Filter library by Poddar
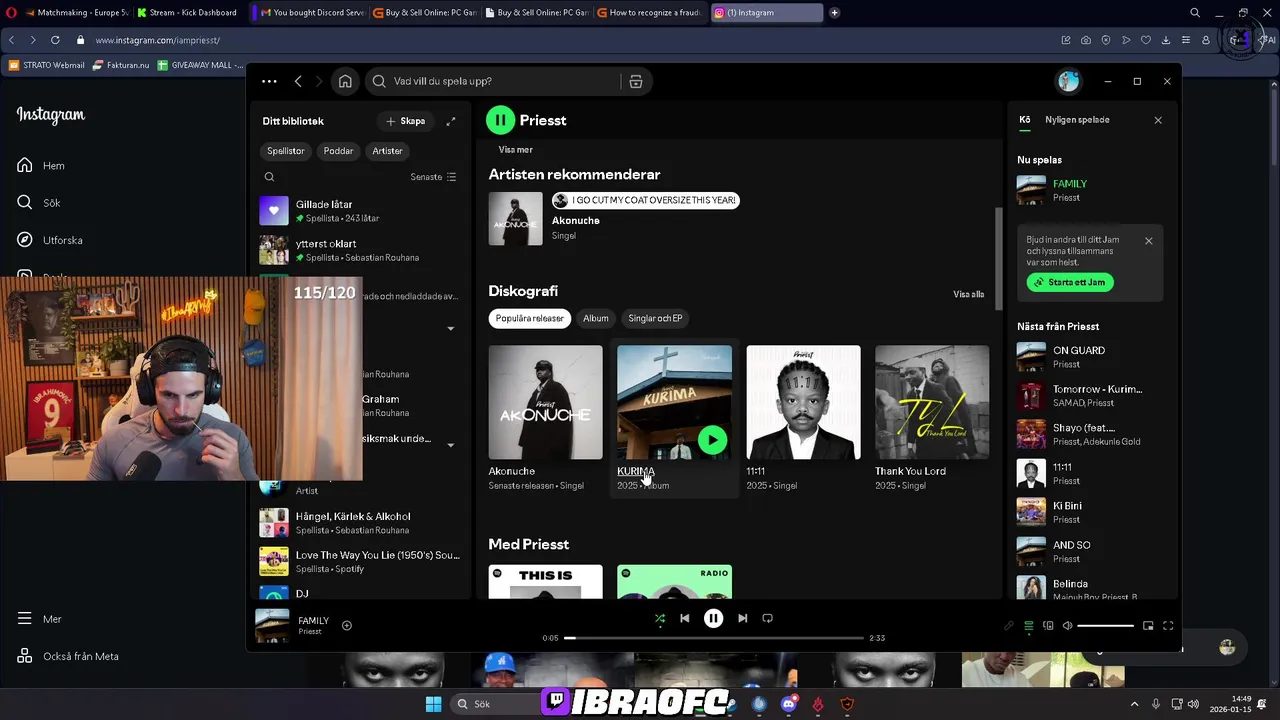 click(338, 151)
